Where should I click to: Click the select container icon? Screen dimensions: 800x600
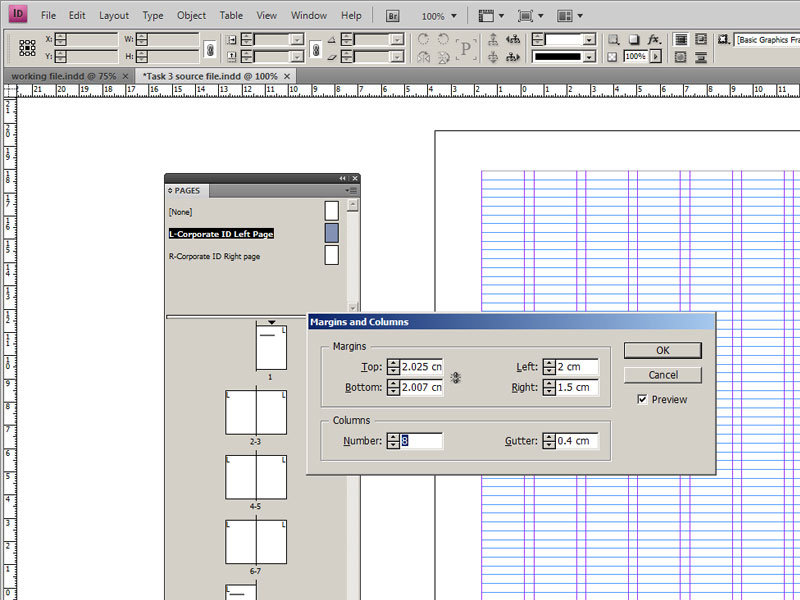pyautogui.click(x=493, y=39)
